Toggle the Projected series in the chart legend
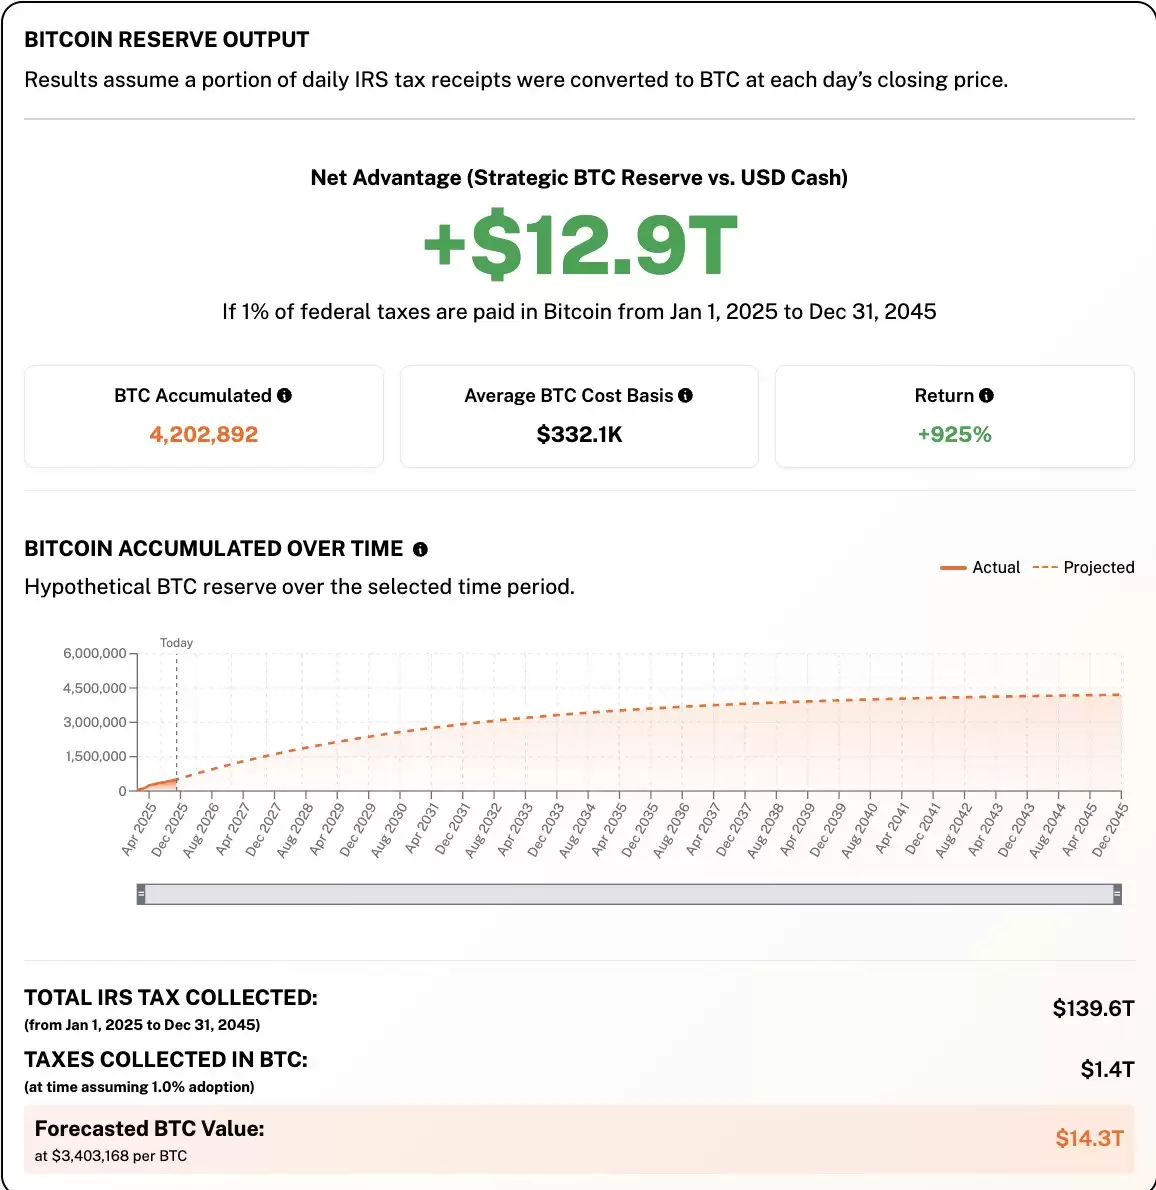 coord(1084,567)
